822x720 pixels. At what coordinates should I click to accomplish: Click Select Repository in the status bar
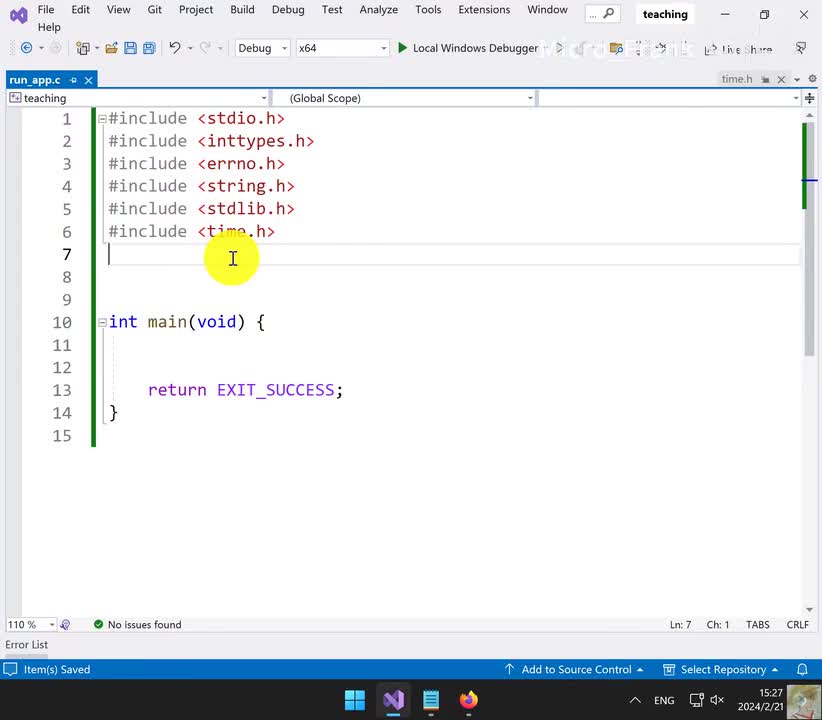(x=721, y=670)
